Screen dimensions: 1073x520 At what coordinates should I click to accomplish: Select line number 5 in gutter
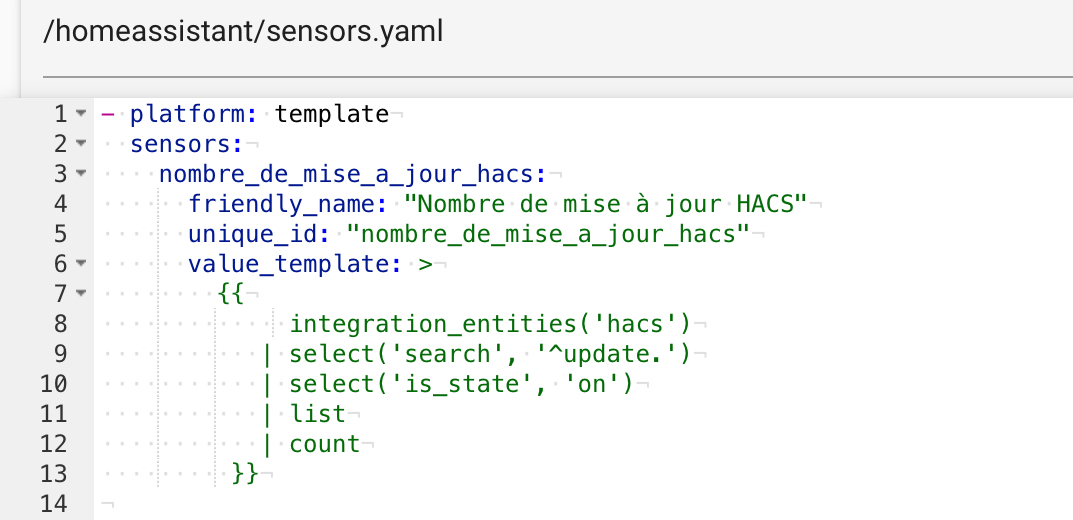pyautogui.click(x=61, y=234)
